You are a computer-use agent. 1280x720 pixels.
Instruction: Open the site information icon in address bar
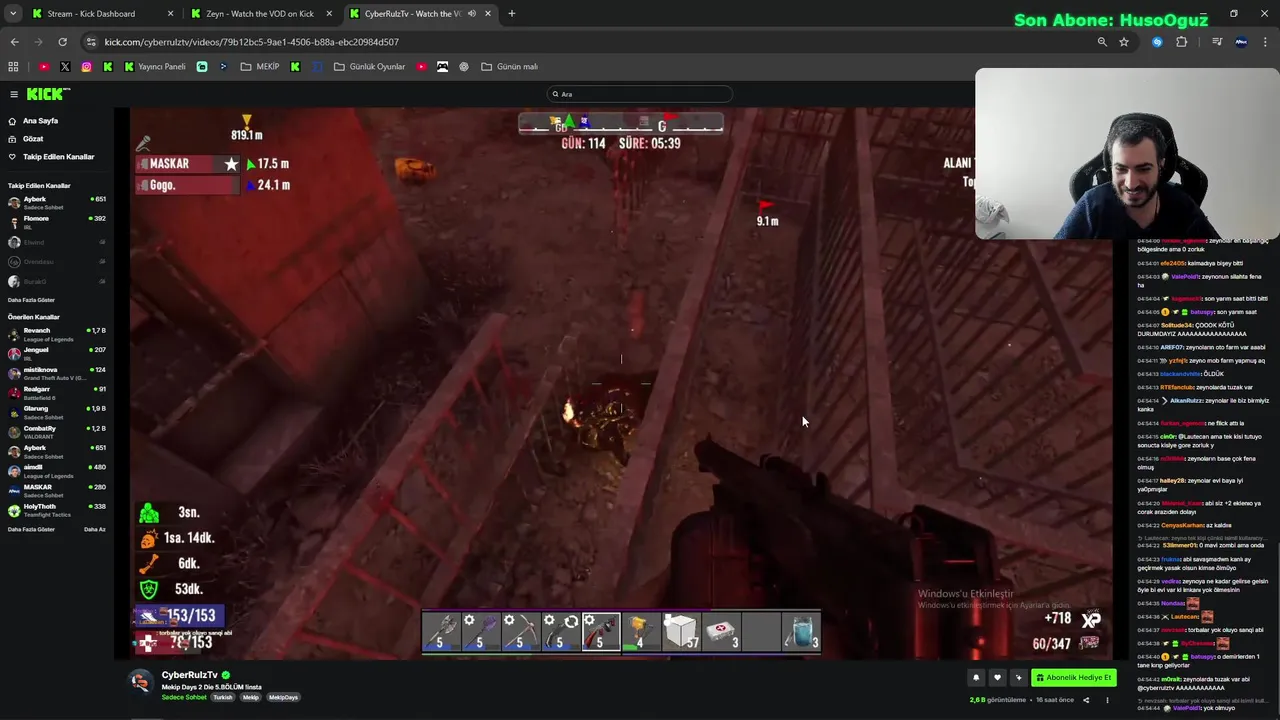click(x=92, y=42)
